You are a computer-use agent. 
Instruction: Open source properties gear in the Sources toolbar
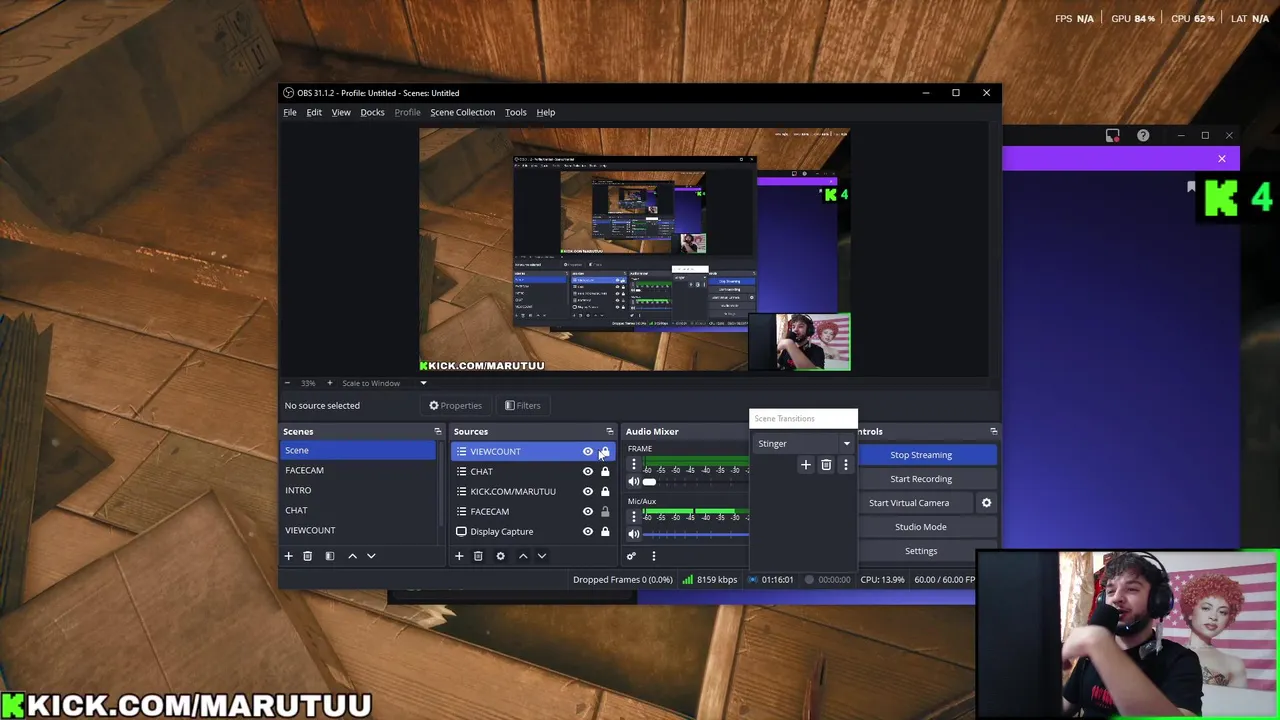500,556
